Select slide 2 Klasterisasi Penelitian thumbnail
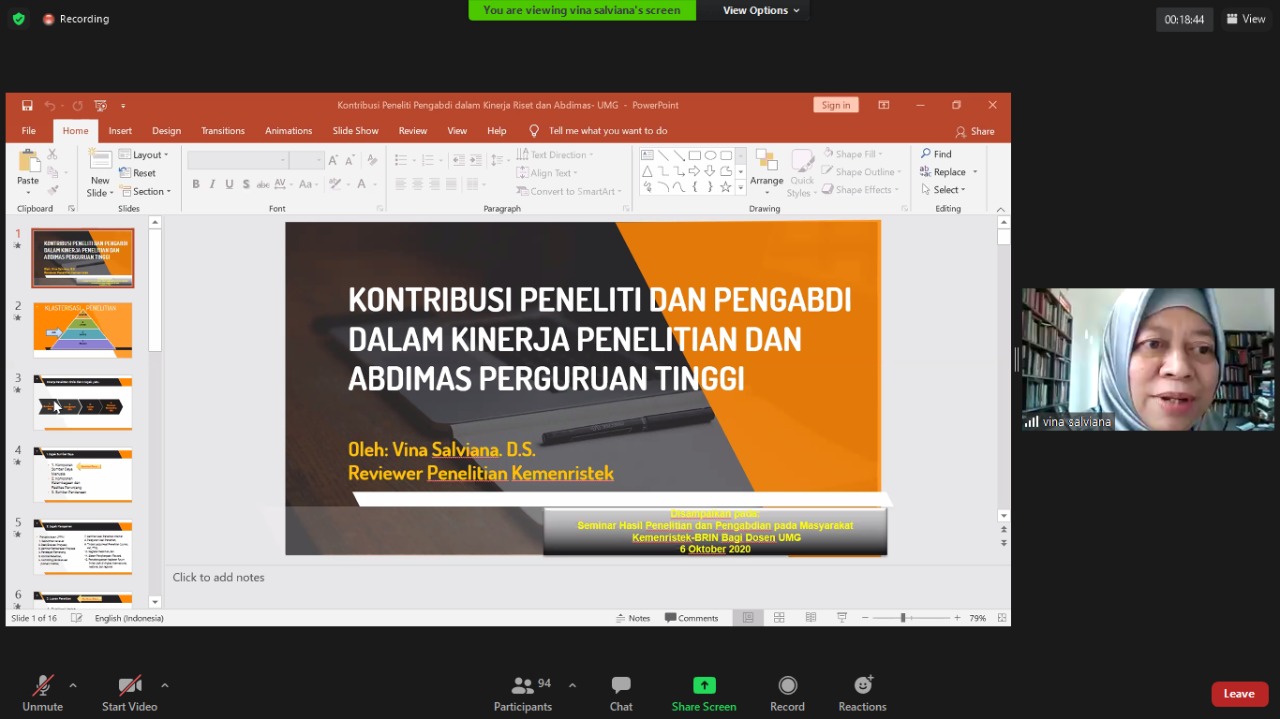The width and height of the screenshot is (1280, 719). tap(83, 330)
